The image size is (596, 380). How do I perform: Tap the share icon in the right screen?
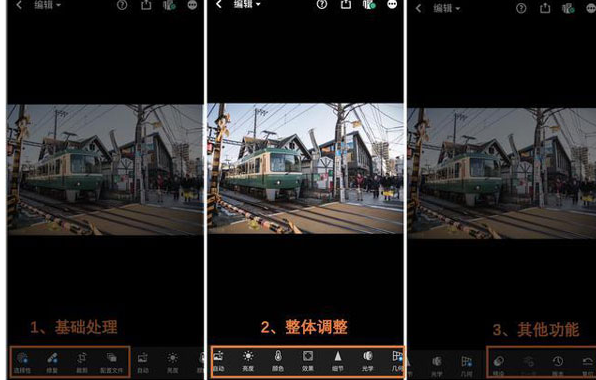tap(545, 8)
